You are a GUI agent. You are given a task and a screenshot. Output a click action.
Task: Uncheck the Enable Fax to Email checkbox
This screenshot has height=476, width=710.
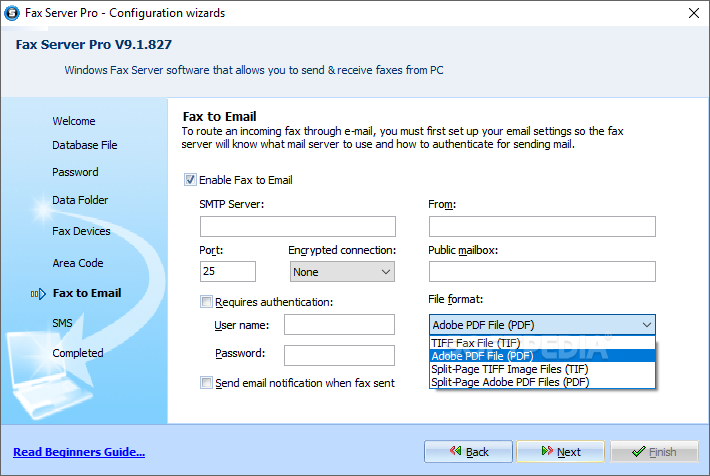tap(190, 180)
